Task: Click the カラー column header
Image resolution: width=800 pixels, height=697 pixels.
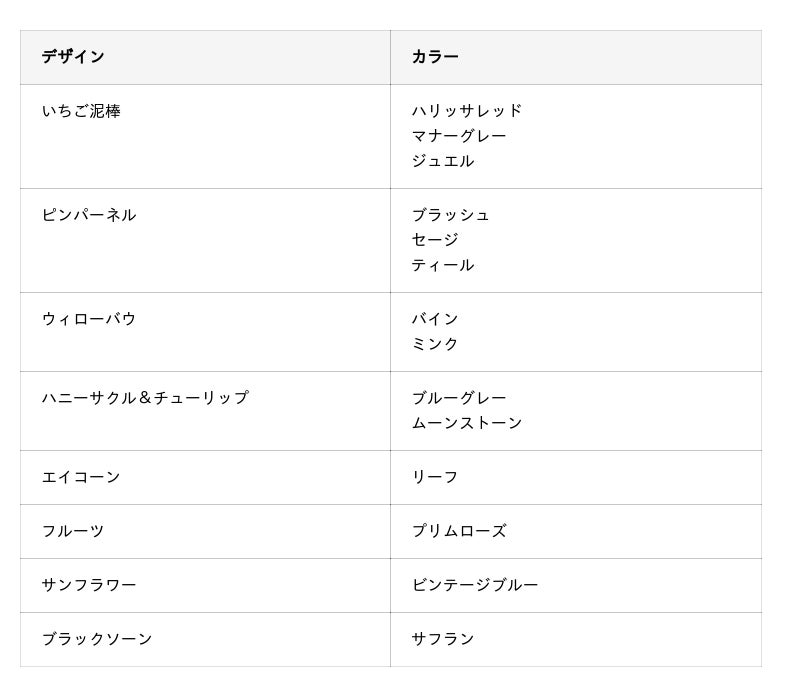Action: tap(435, 57)
